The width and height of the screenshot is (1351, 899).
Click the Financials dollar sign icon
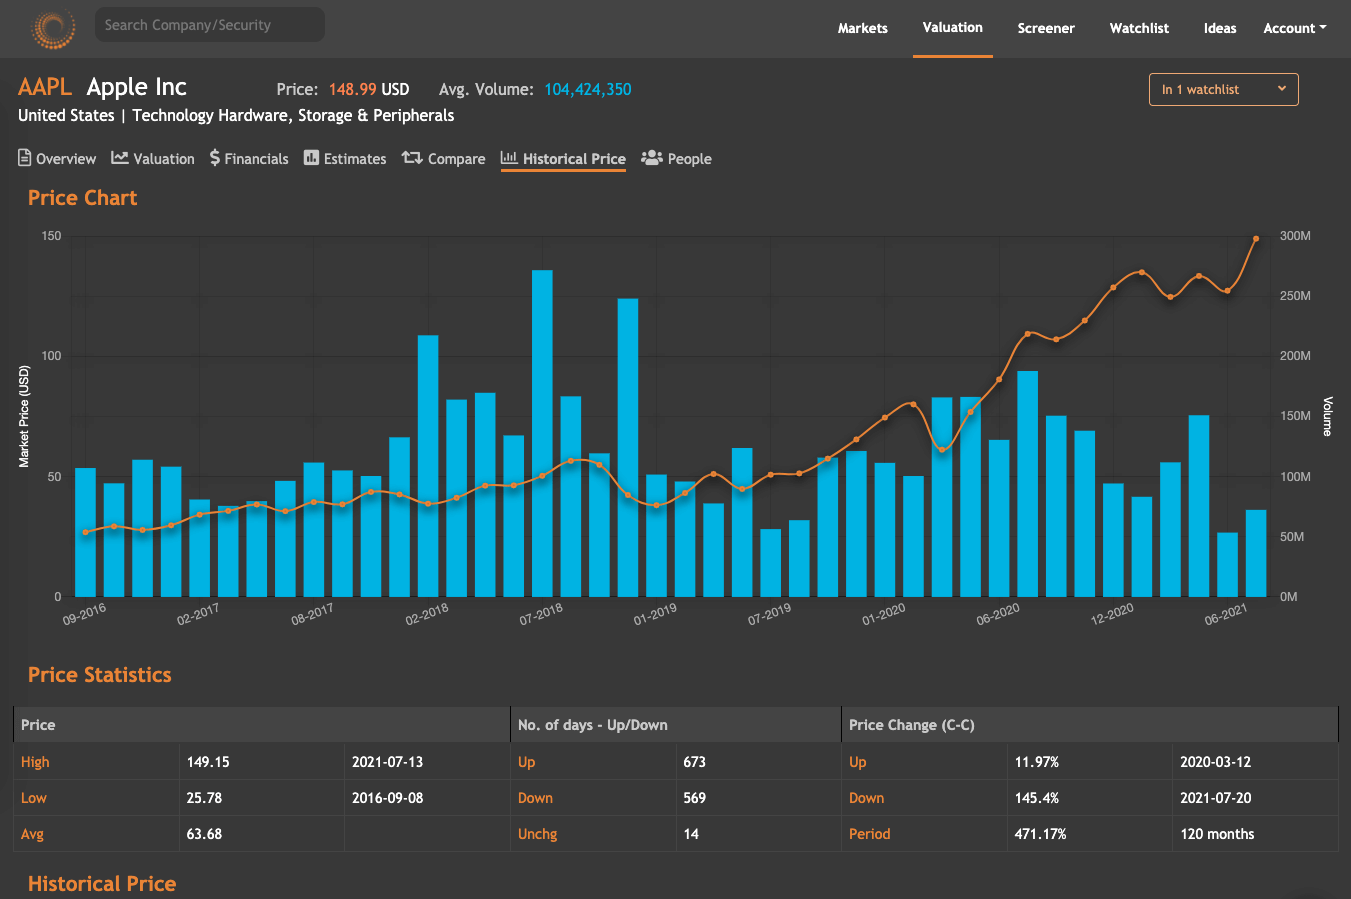tap(215, 158)
